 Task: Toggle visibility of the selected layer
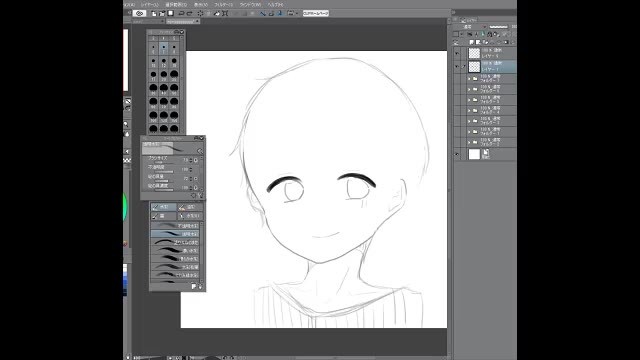pyautogui.click(x=457, y=67)
